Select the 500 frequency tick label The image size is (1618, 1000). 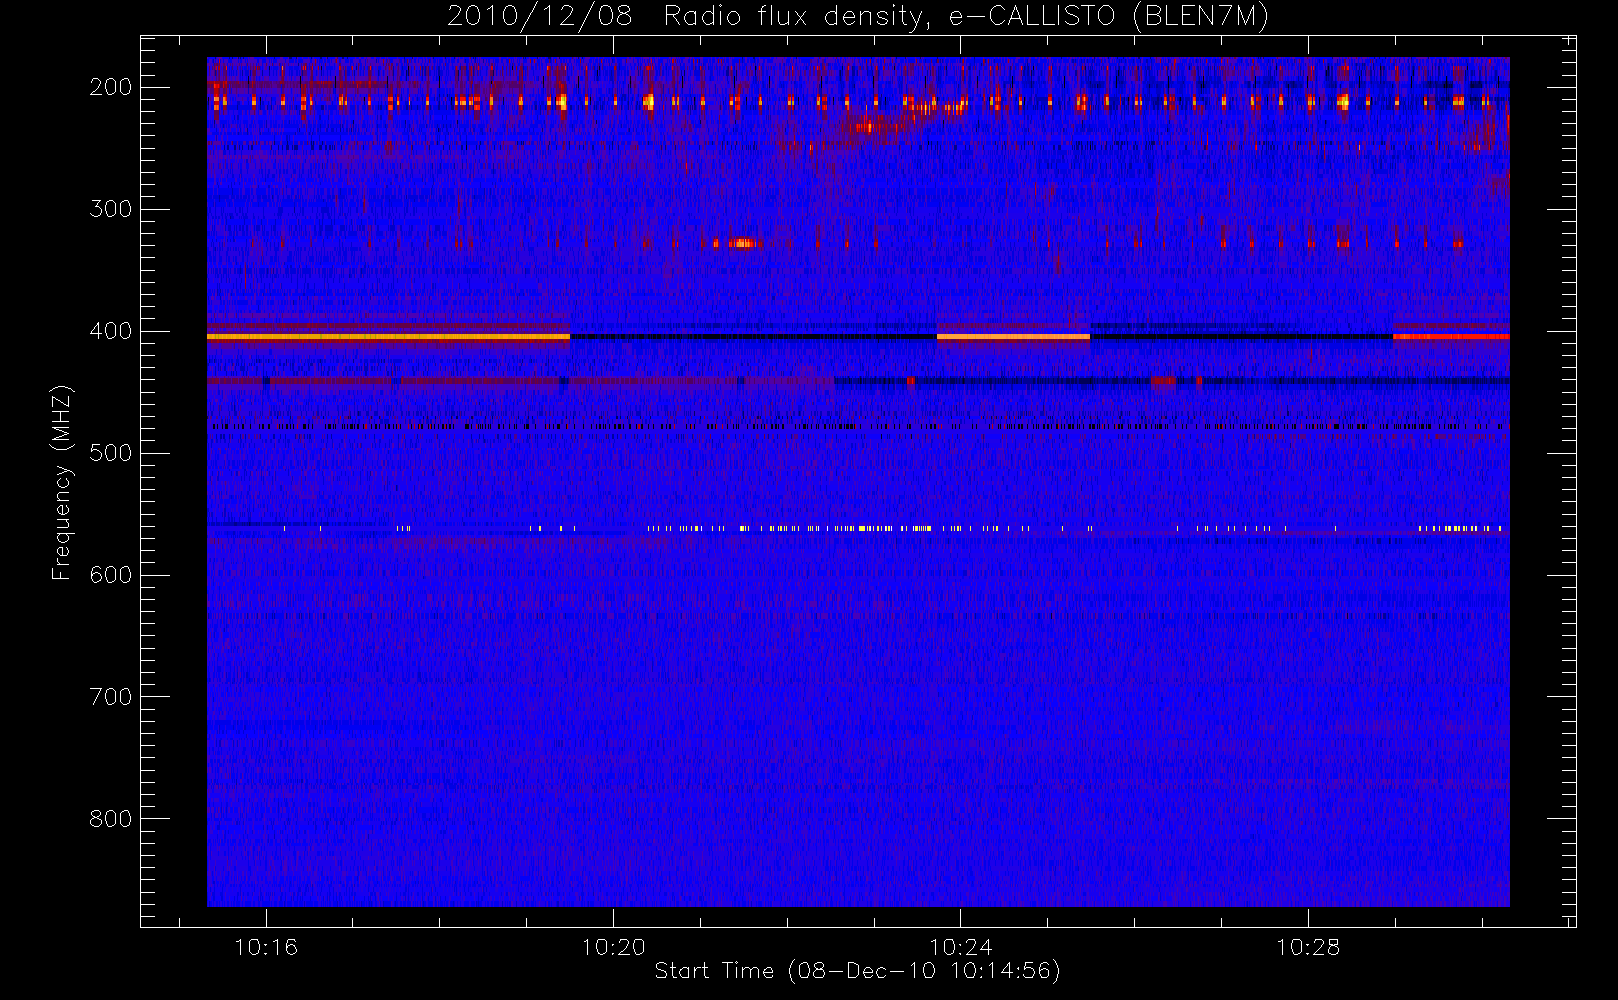tap(111, 453)
